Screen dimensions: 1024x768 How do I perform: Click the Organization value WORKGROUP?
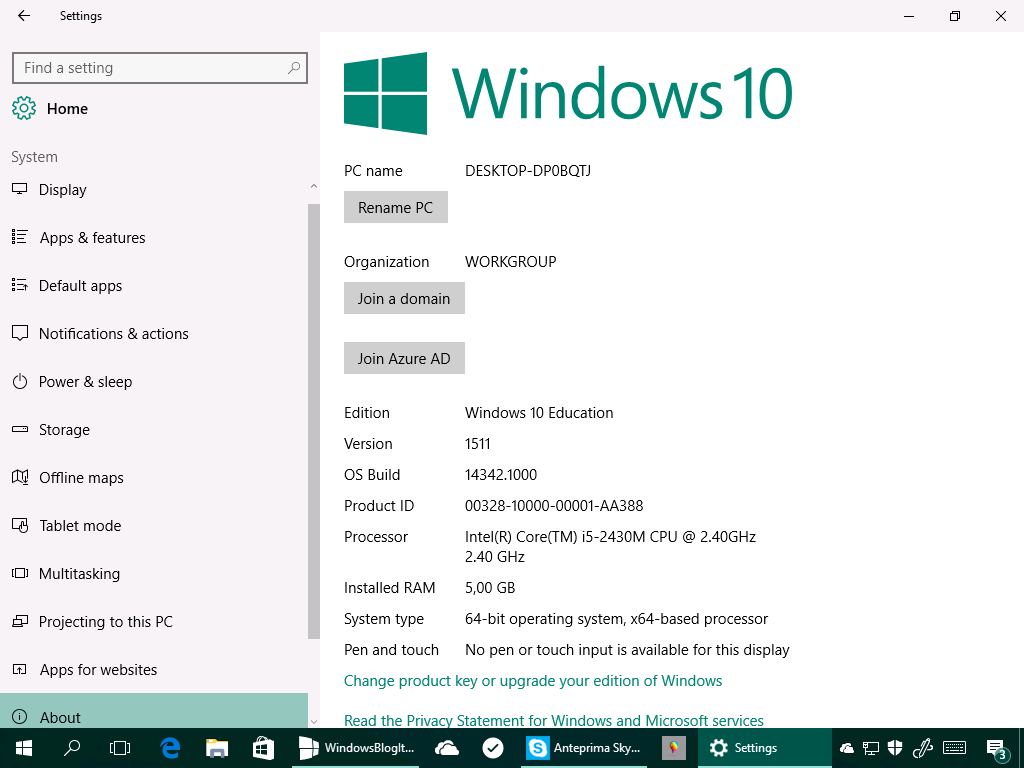[511, 261]
